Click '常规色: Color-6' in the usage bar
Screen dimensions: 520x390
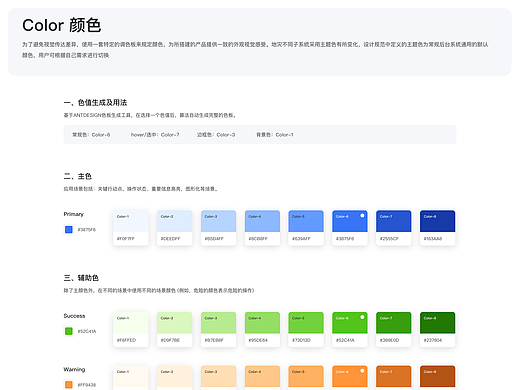click(x=91, y=135)
